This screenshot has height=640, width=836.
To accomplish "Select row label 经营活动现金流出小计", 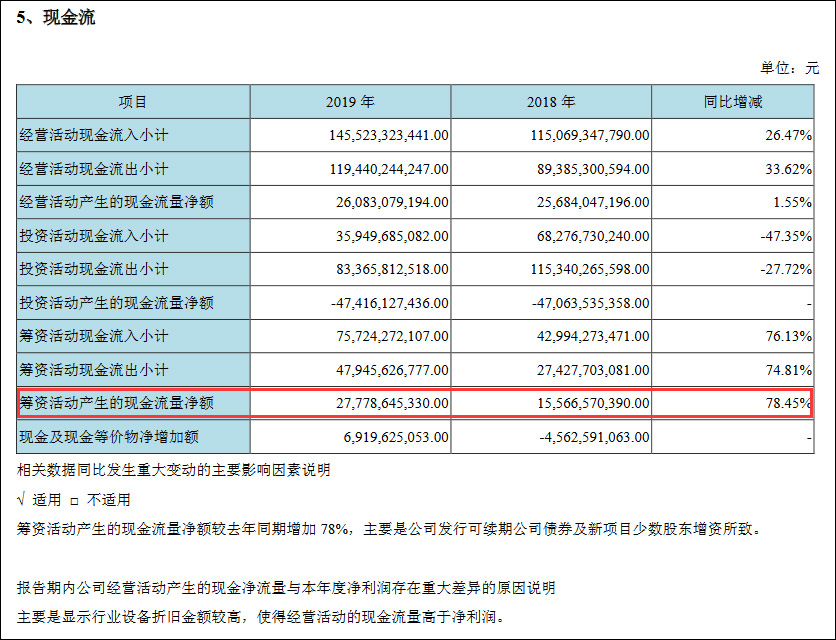I will (x=94, y=169).
